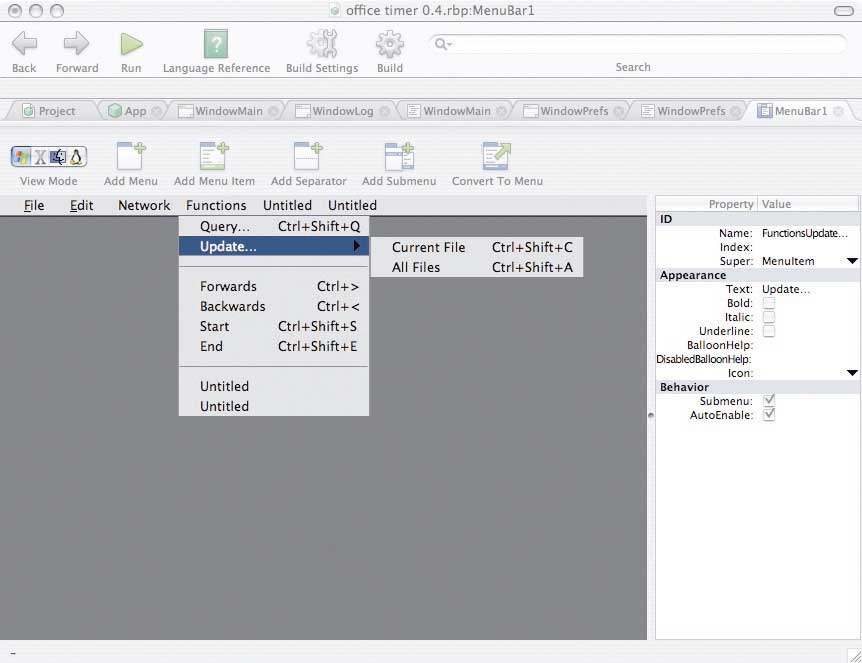Open the search field magnifier dropdown
The height and width of the screenshot is (663, 862).
click(442, 44)
